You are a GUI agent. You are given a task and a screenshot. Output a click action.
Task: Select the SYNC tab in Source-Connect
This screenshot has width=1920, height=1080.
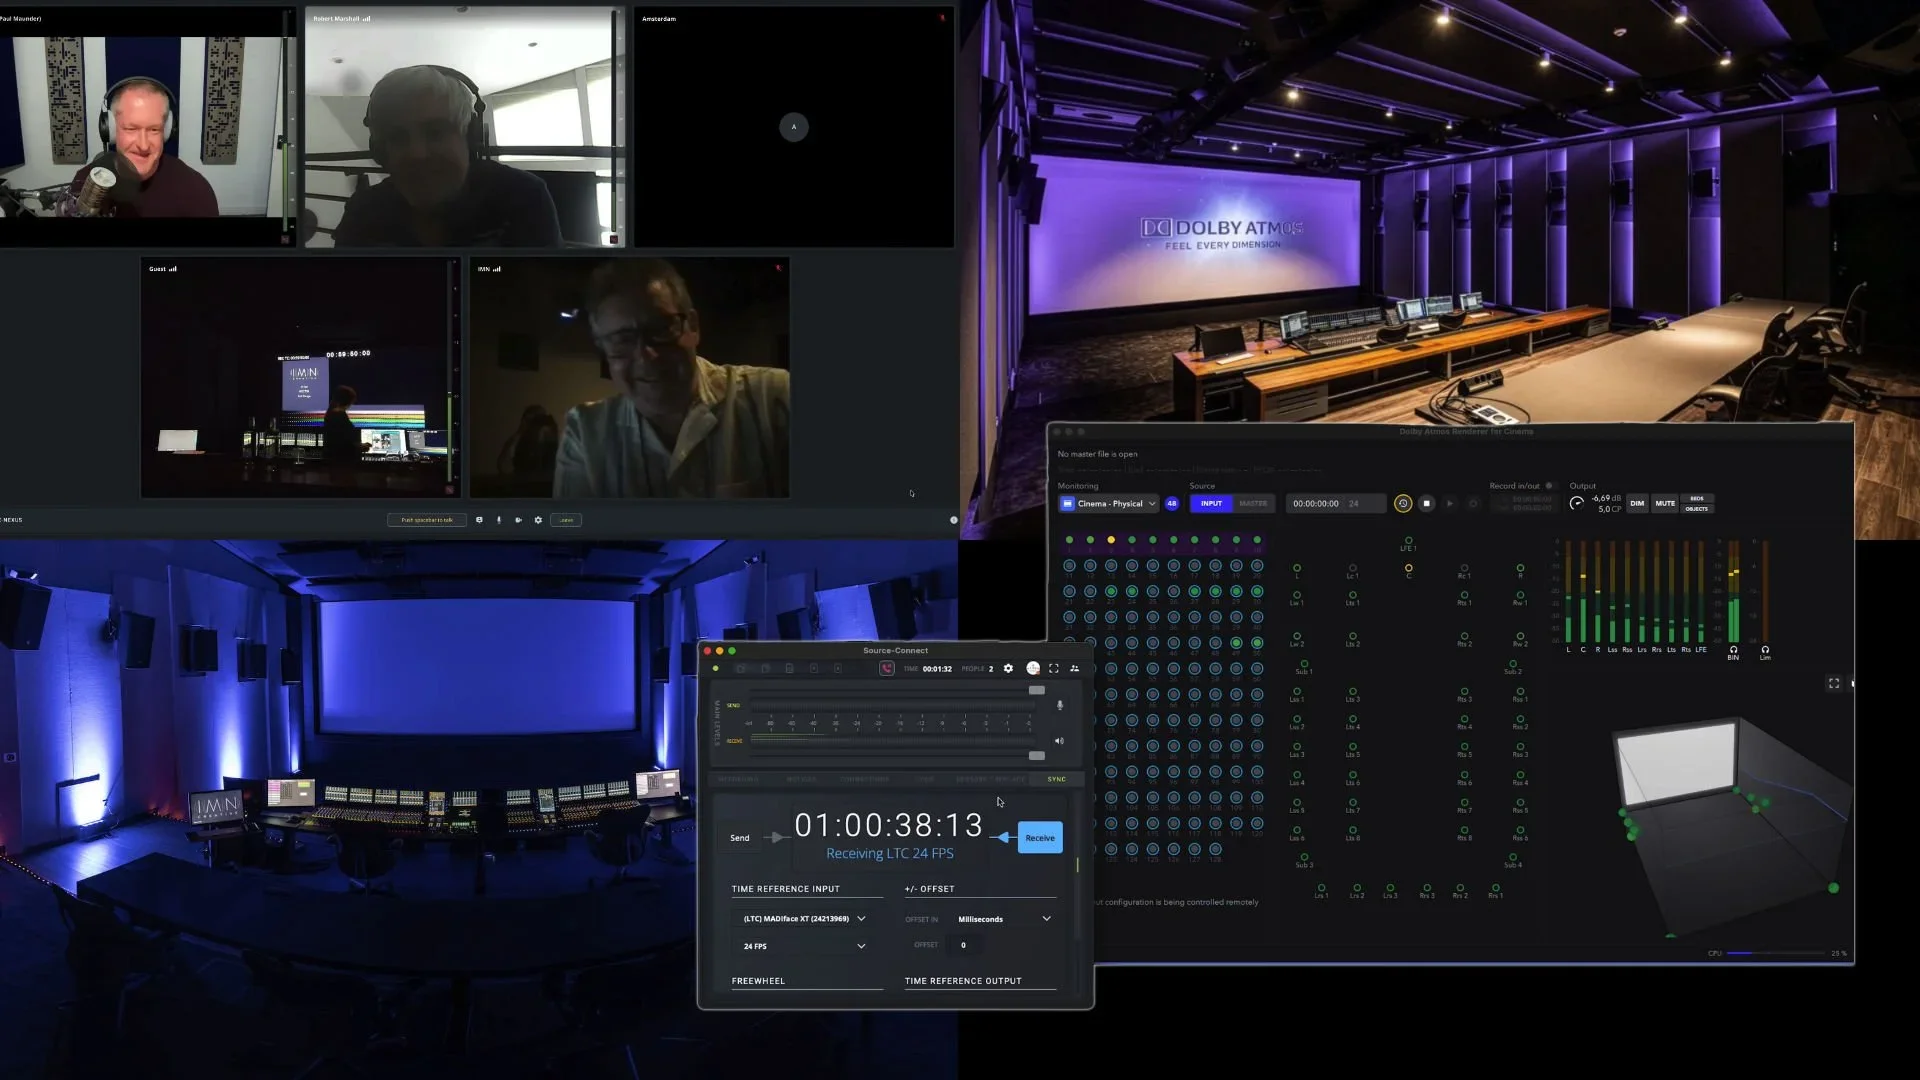pos(1057,779)
